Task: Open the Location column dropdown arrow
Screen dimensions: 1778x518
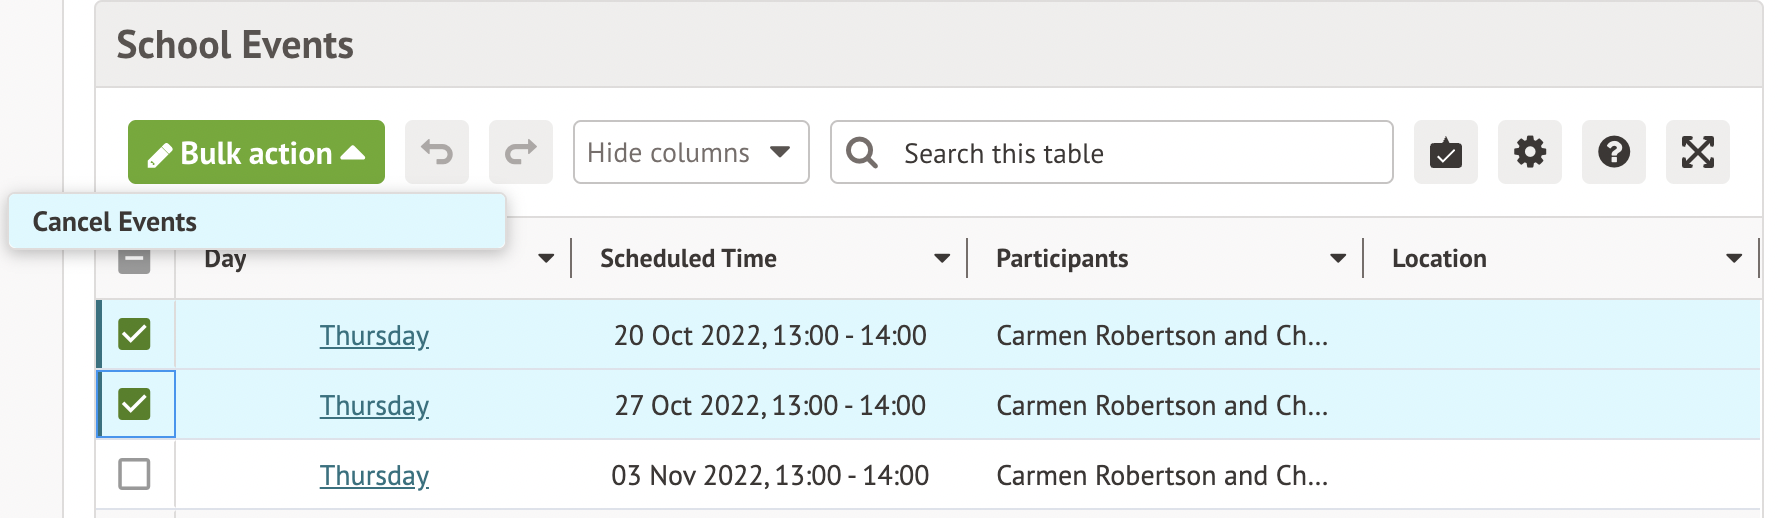Action: (x=1733, y=259)
